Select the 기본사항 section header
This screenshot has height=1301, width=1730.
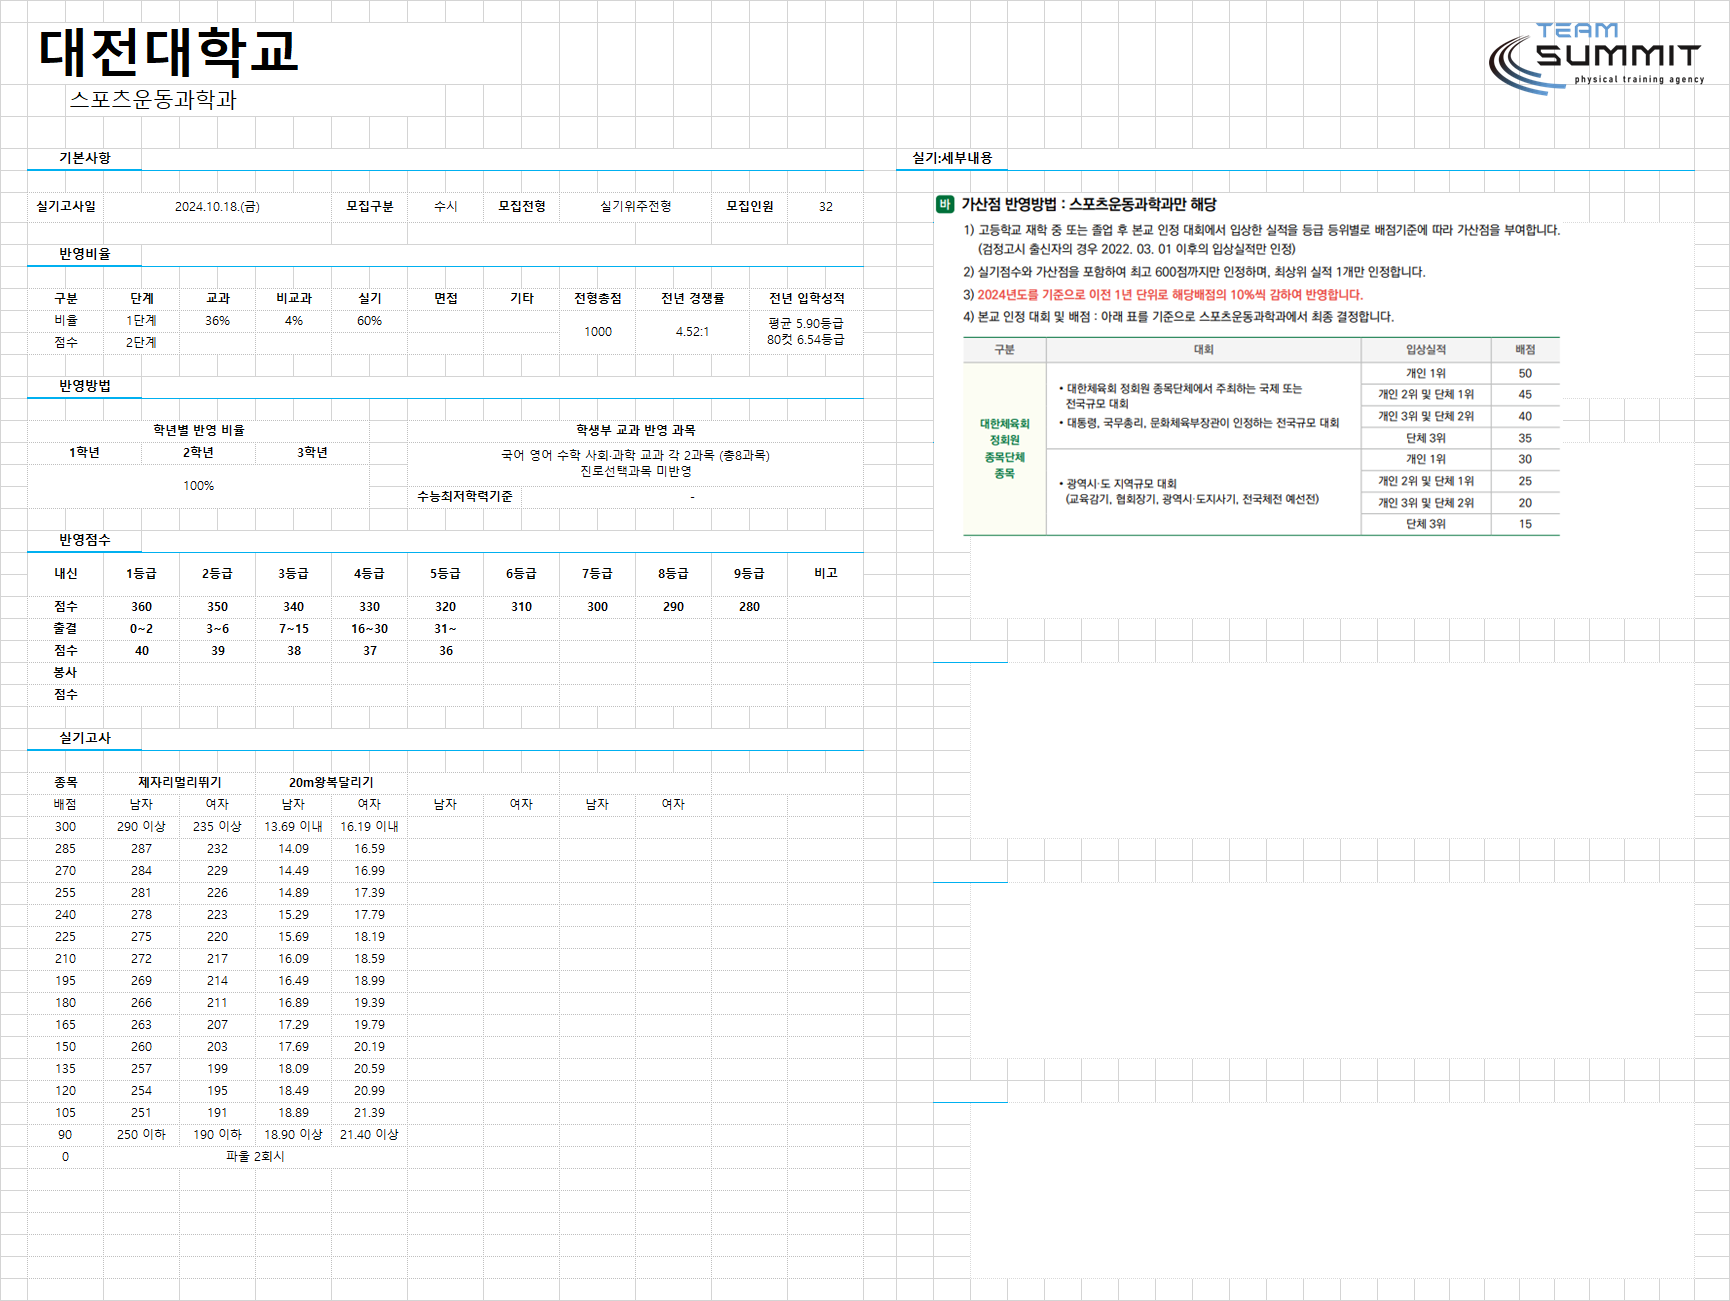click(x=85, y=158)
